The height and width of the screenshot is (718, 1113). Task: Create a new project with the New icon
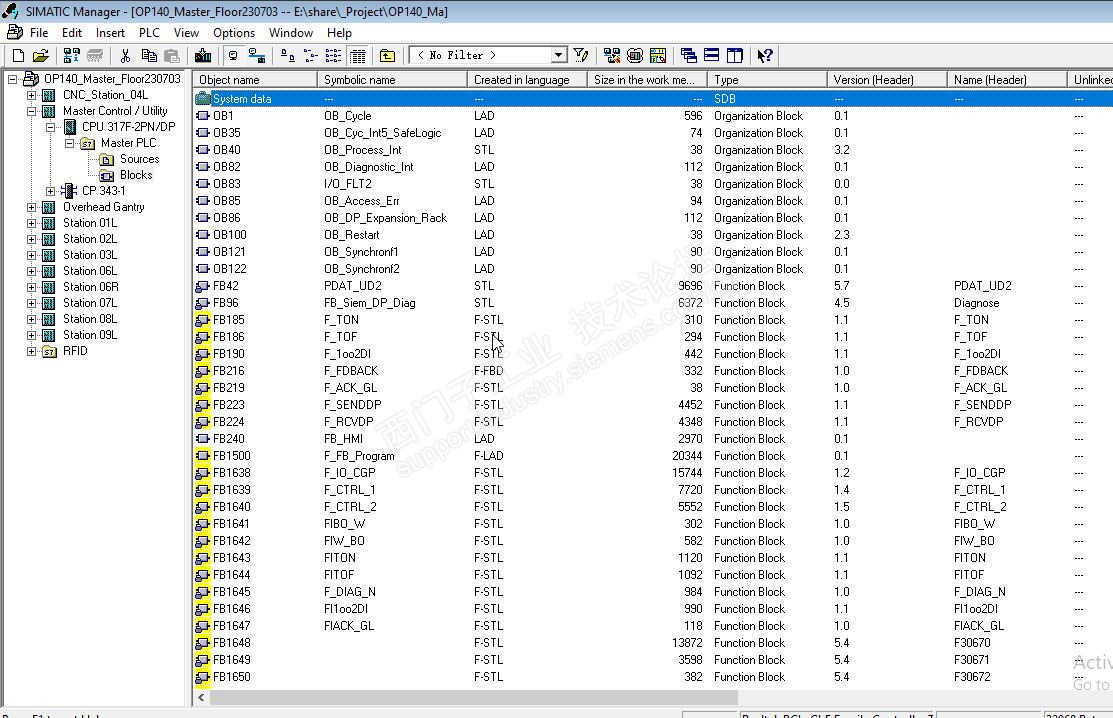point(18,55)
